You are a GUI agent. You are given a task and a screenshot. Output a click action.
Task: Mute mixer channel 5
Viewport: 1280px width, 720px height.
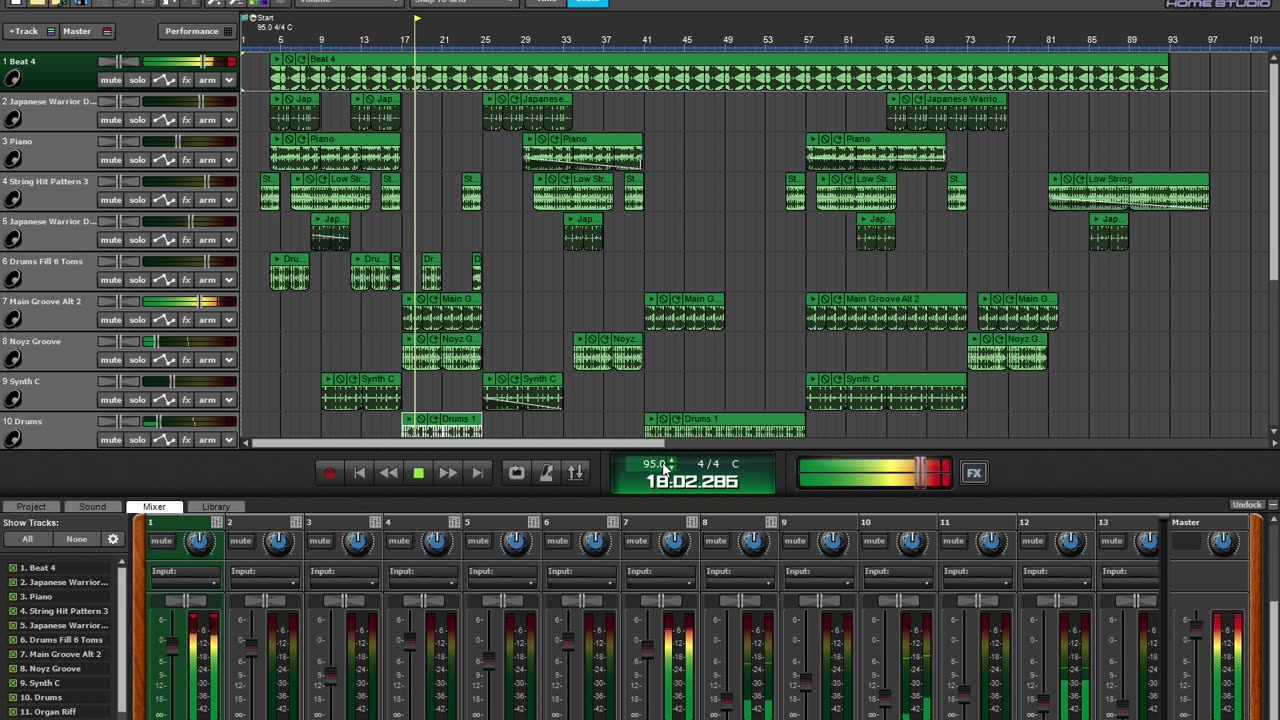click(x=478, y=541)
